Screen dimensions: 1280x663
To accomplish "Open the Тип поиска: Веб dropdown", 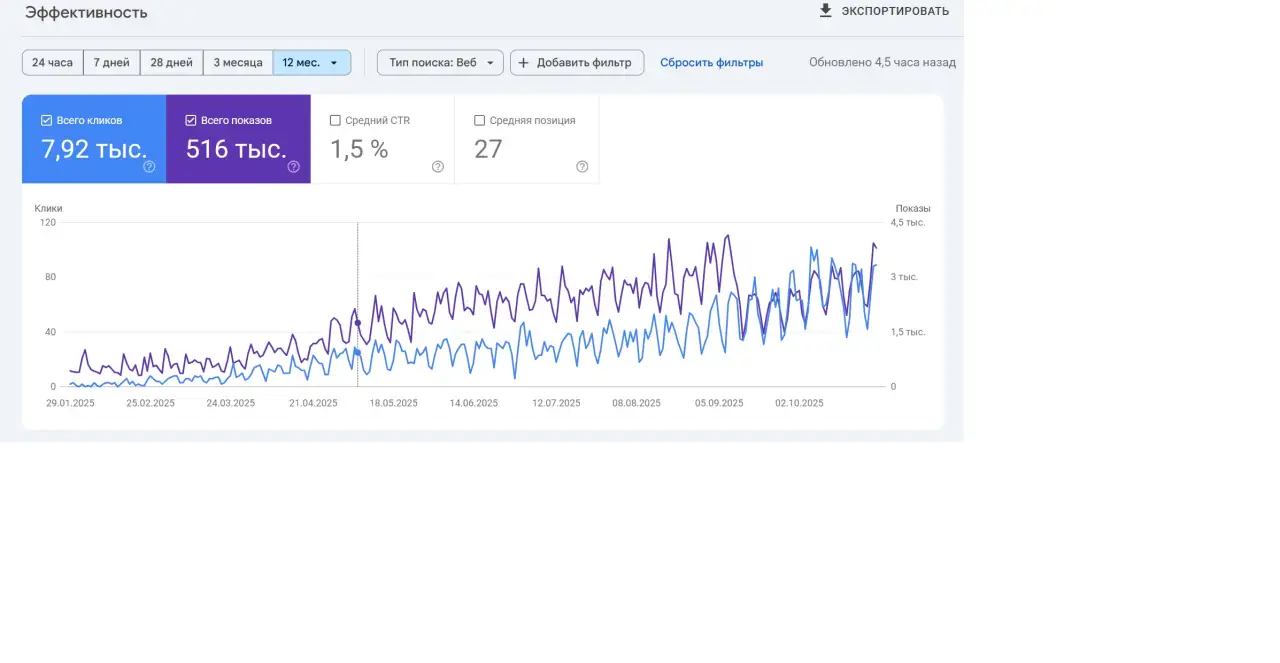I will tap(440, 62).
